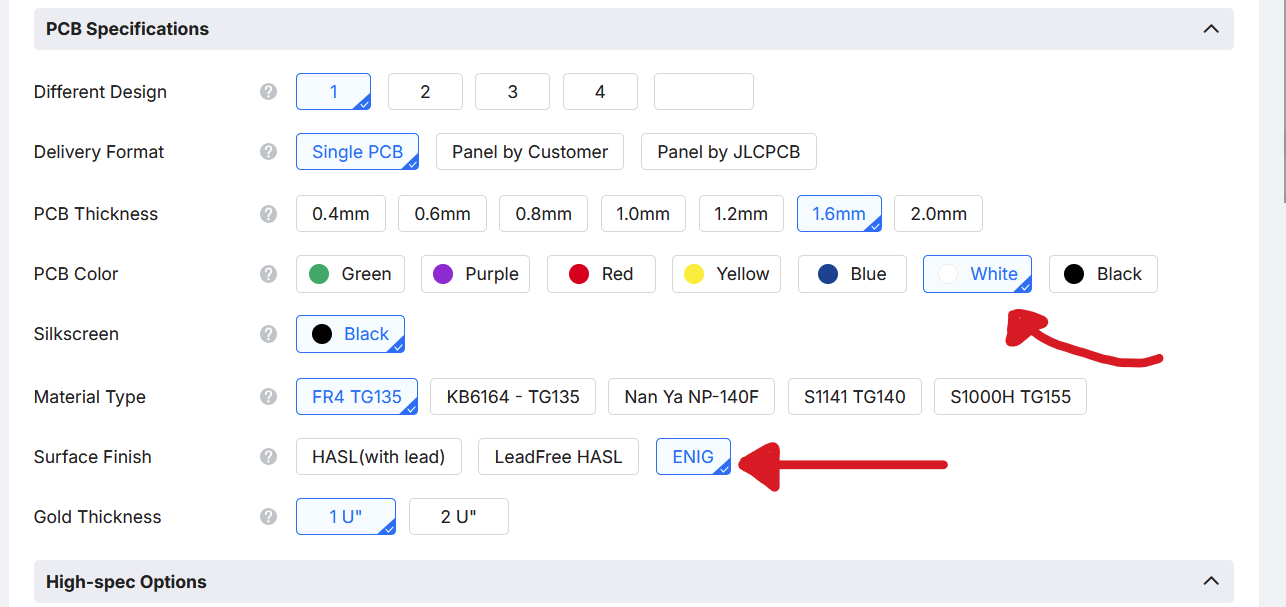Click Silkscreen help question icon

coord(268,334)
